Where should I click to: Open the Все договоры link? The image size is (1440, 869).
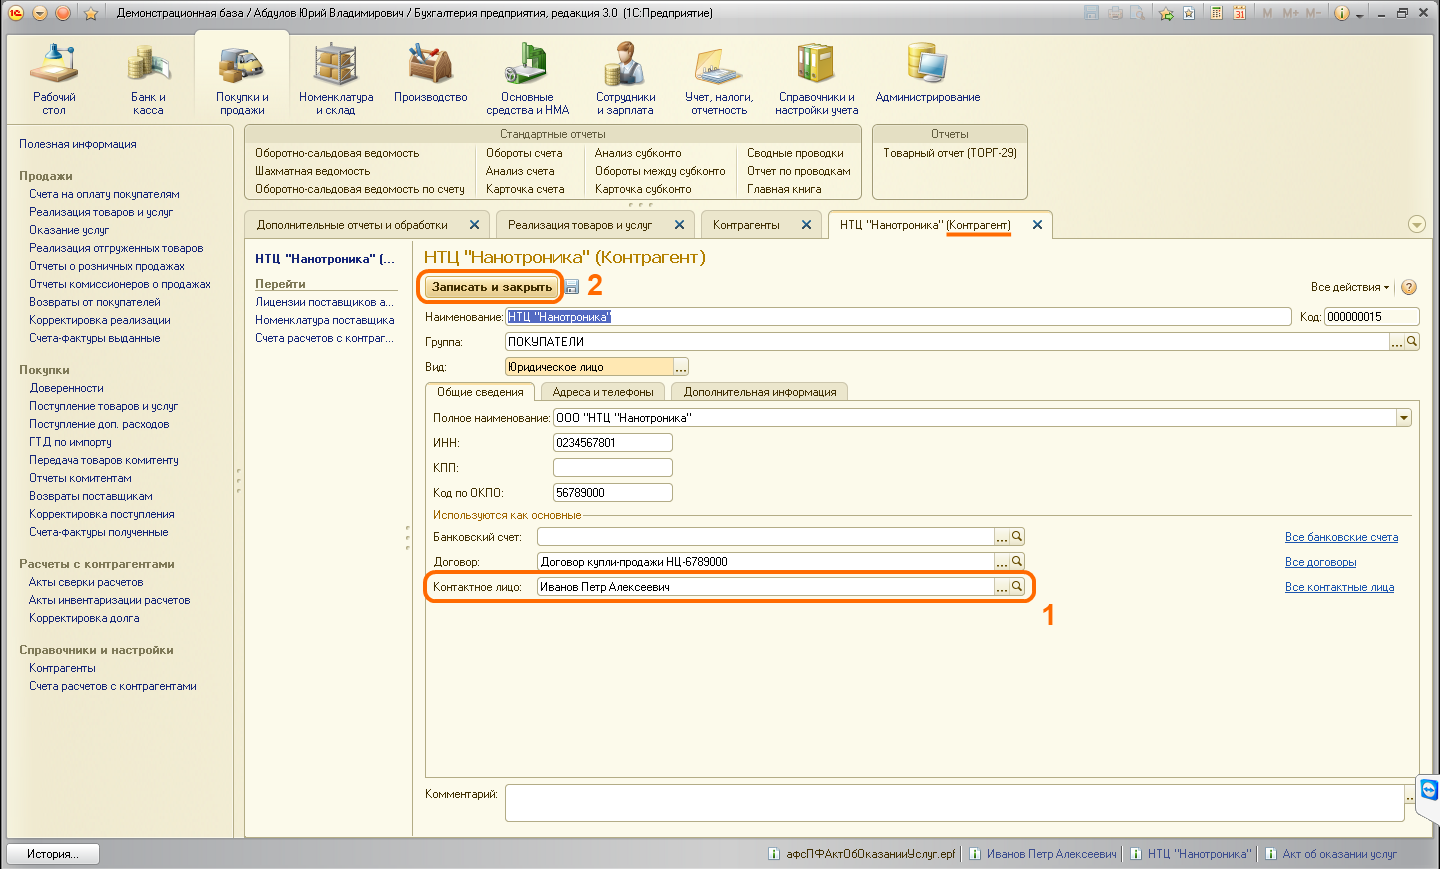(x=1320, y=562)
